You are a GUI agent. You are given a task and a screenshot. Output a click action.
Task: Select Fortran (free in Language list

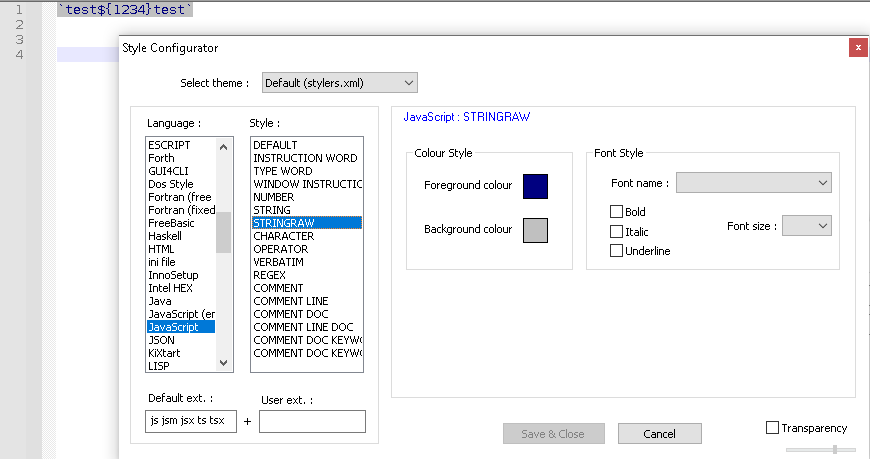tap(181, 197)
